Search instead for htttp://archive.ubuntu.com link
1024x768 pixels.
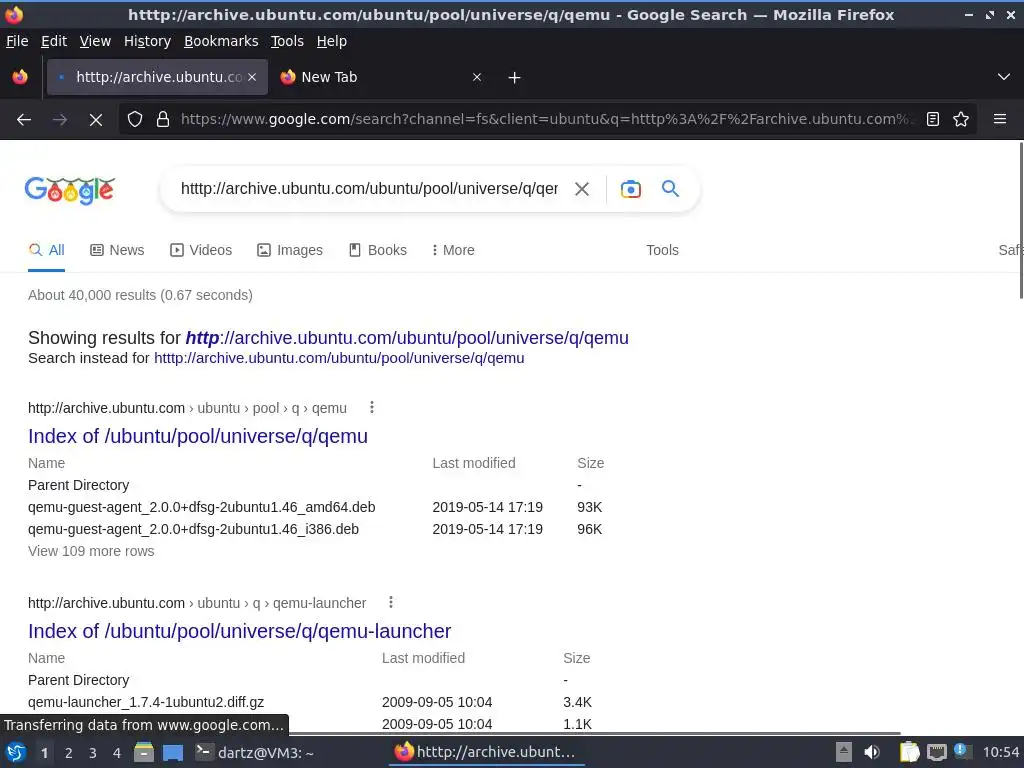coord(339,358)
